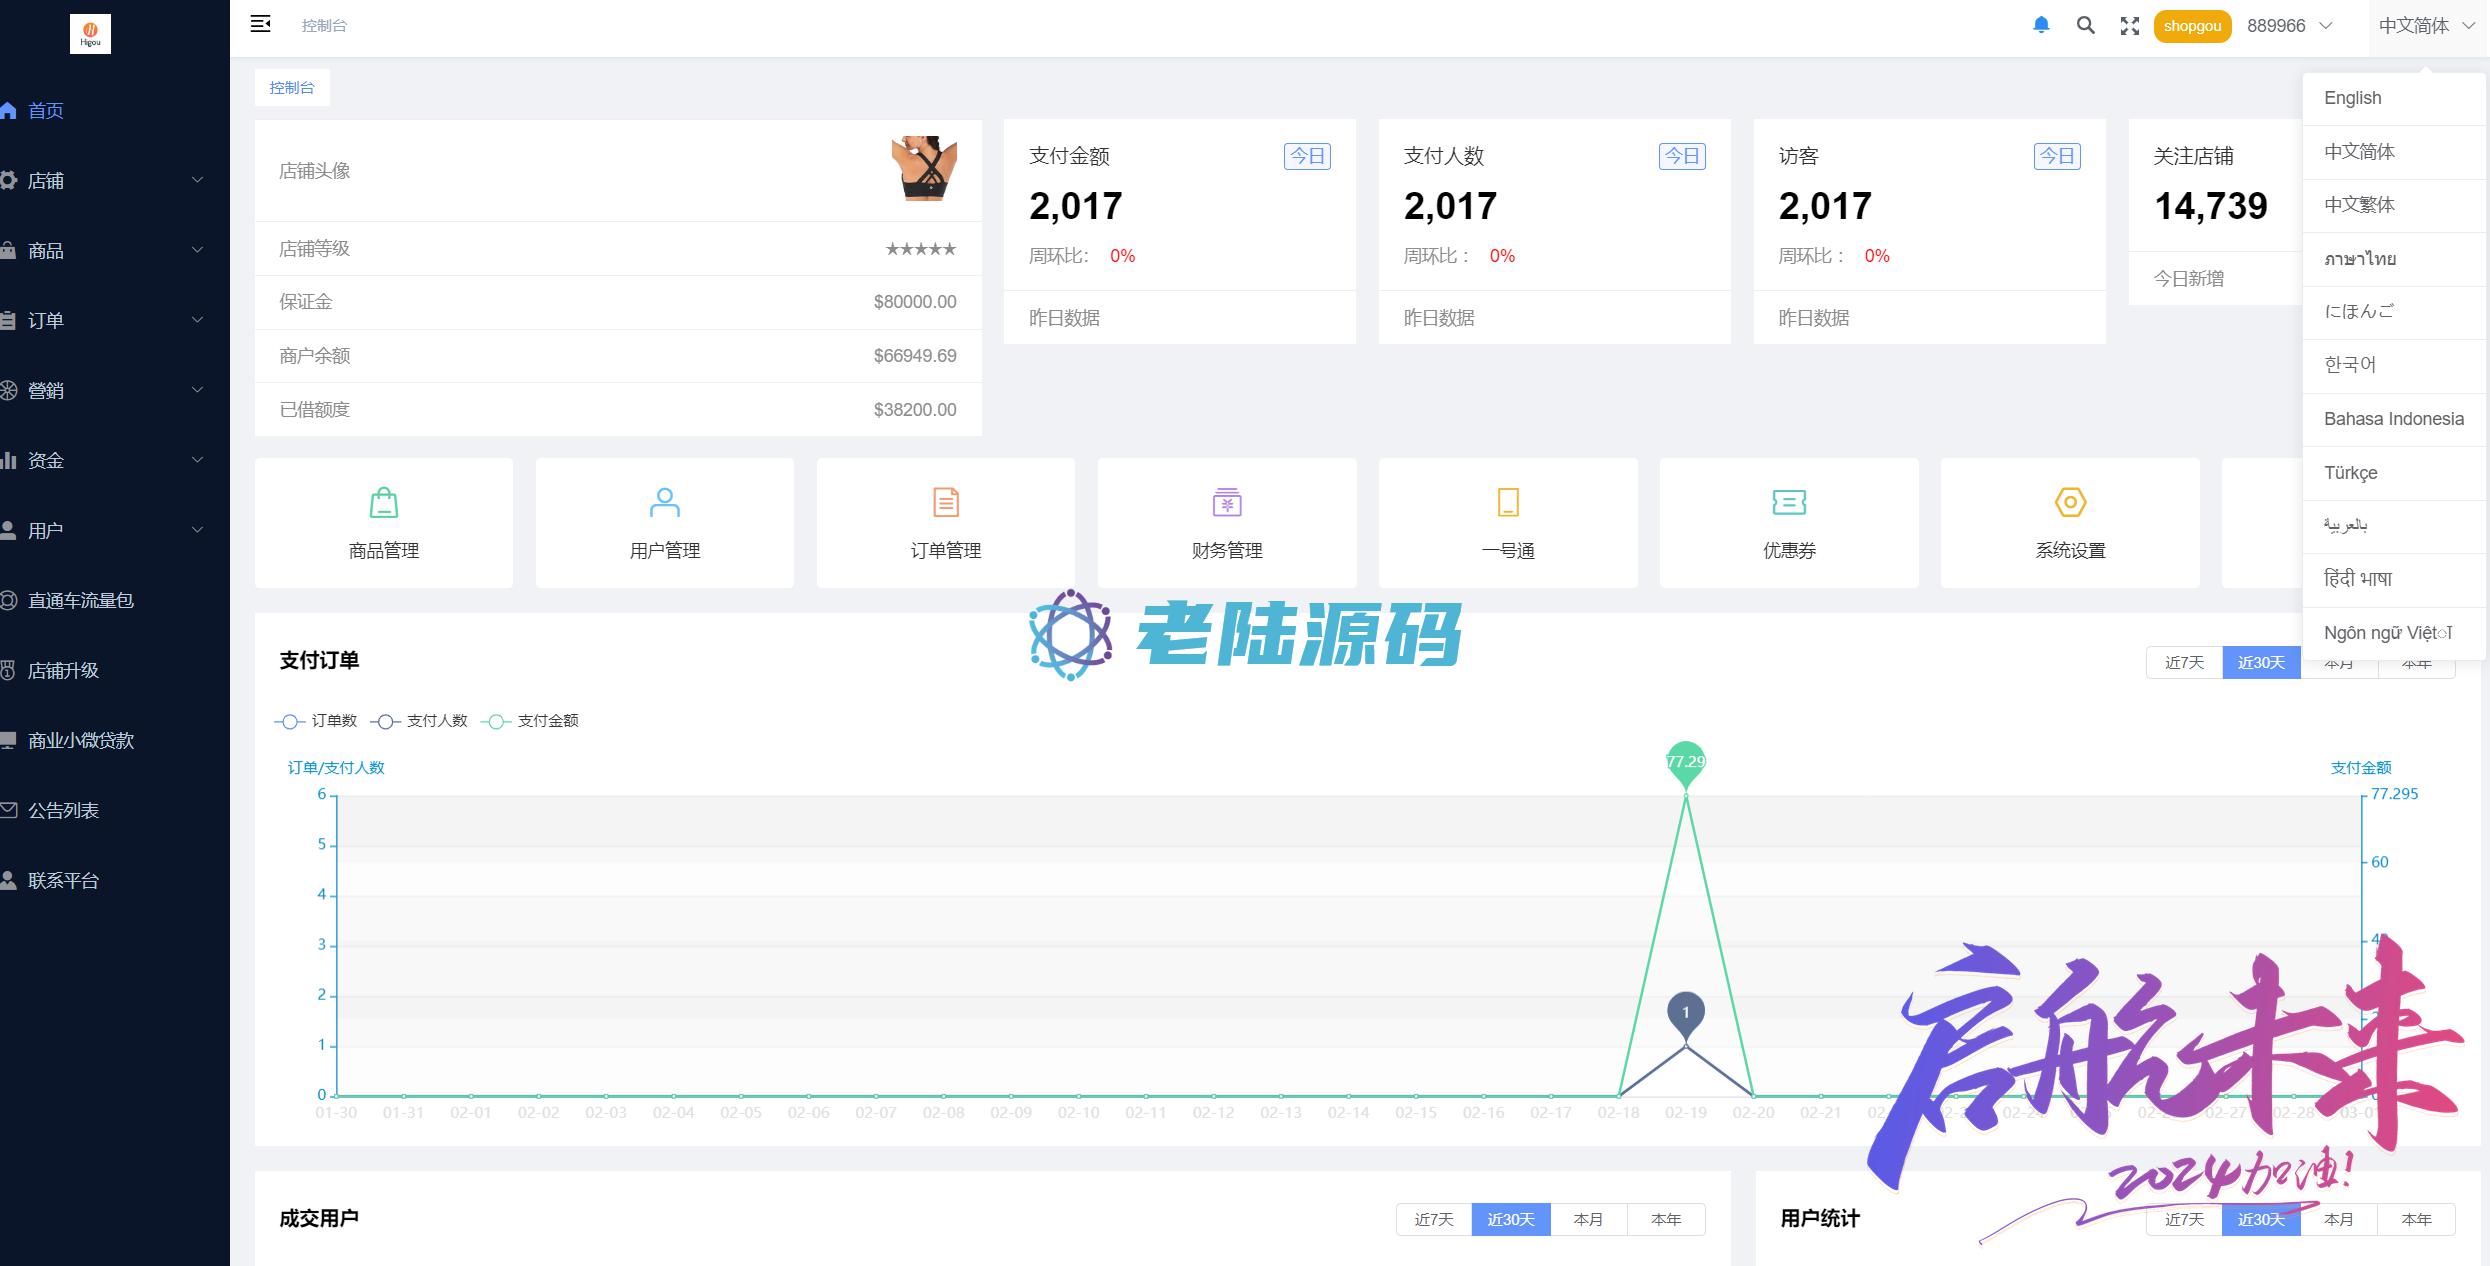2490x1266 pixels.
Task: Open the 订单管理 document icon
Action: 946,502
